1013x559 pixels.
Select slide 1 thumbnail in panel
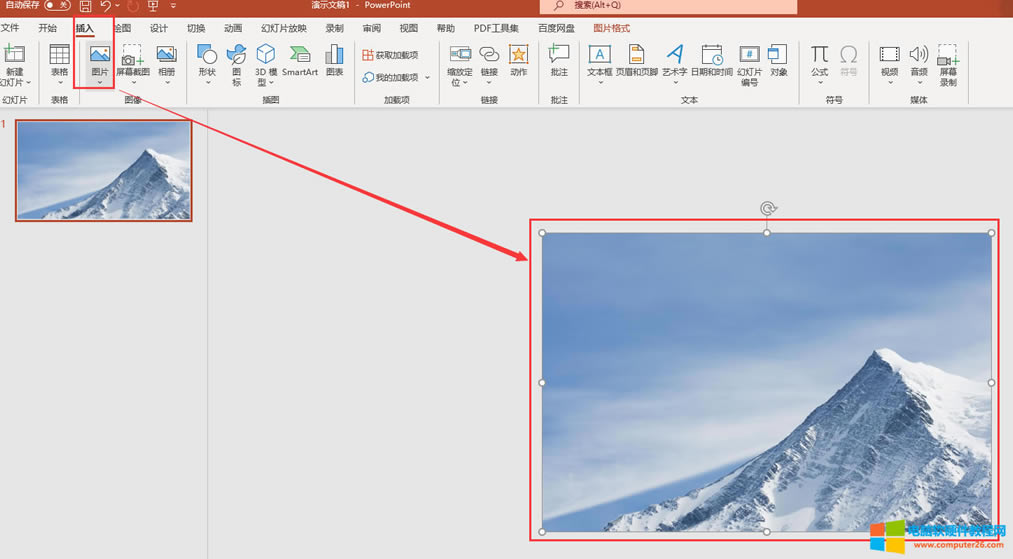coord(104,170)
